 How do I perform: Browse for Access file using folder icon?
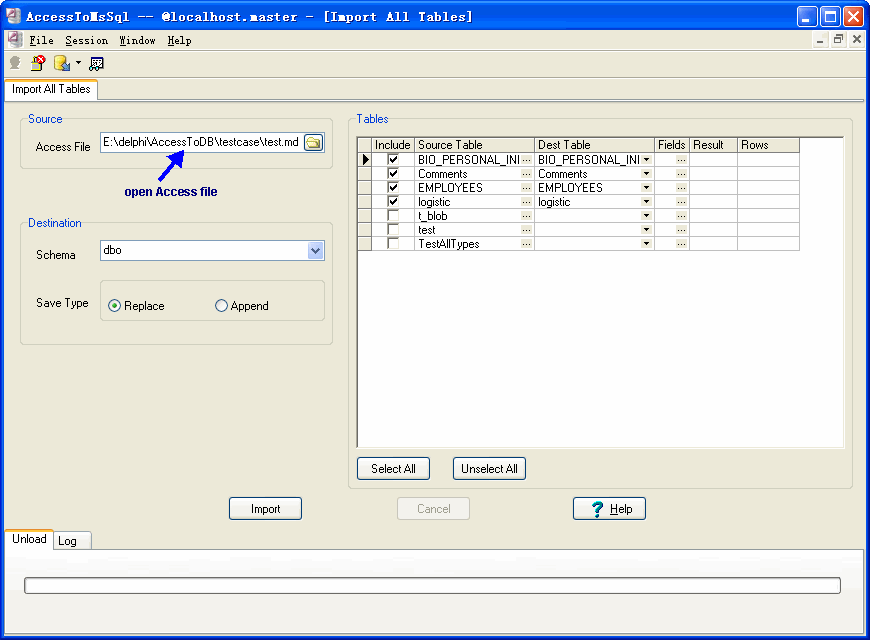(x=313, y=143)
